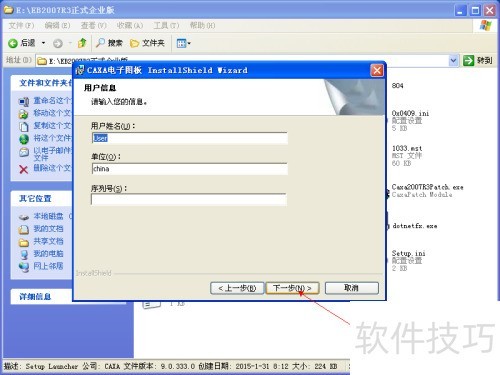
Task: Click the File and Folder Tasks header
Action: [x=41, y=83]
